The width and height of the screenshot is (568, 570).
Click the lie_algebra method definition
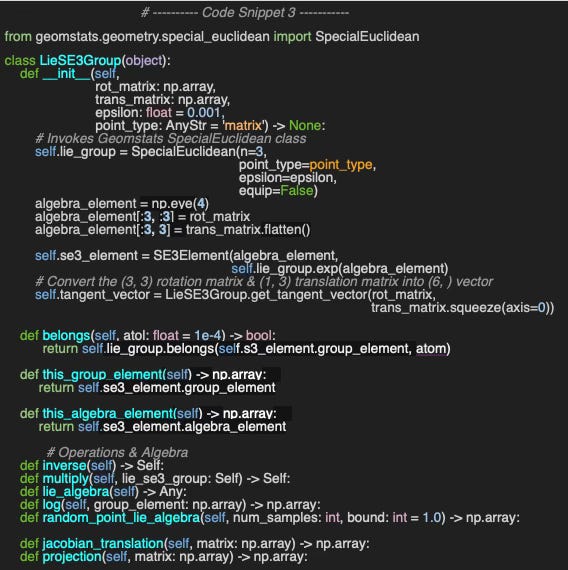tap(103, 492)
